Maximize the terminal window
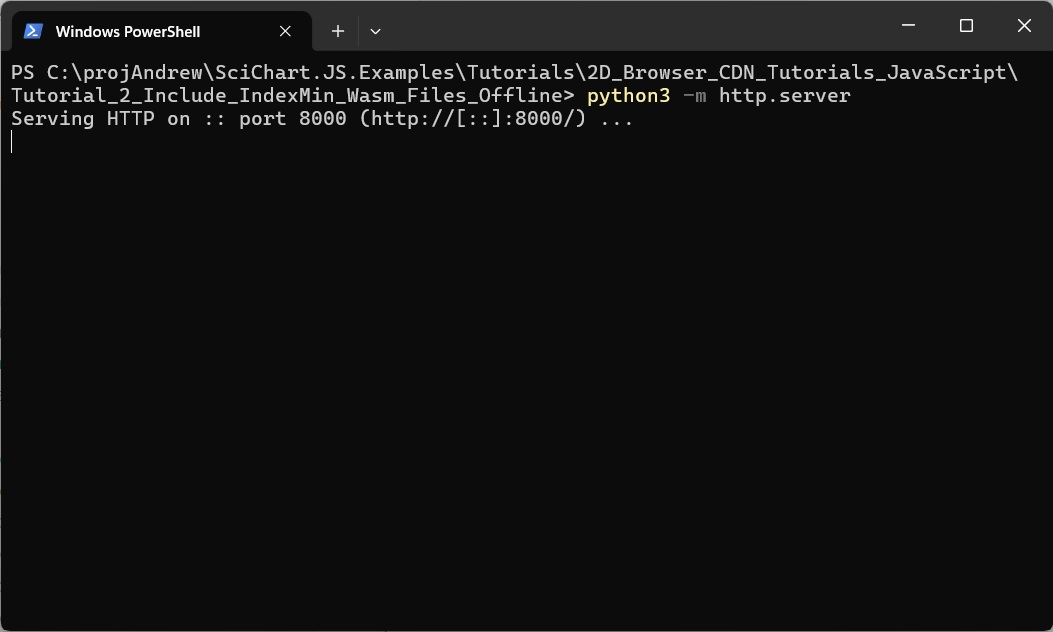1053x632 pixels. [966, 26]
